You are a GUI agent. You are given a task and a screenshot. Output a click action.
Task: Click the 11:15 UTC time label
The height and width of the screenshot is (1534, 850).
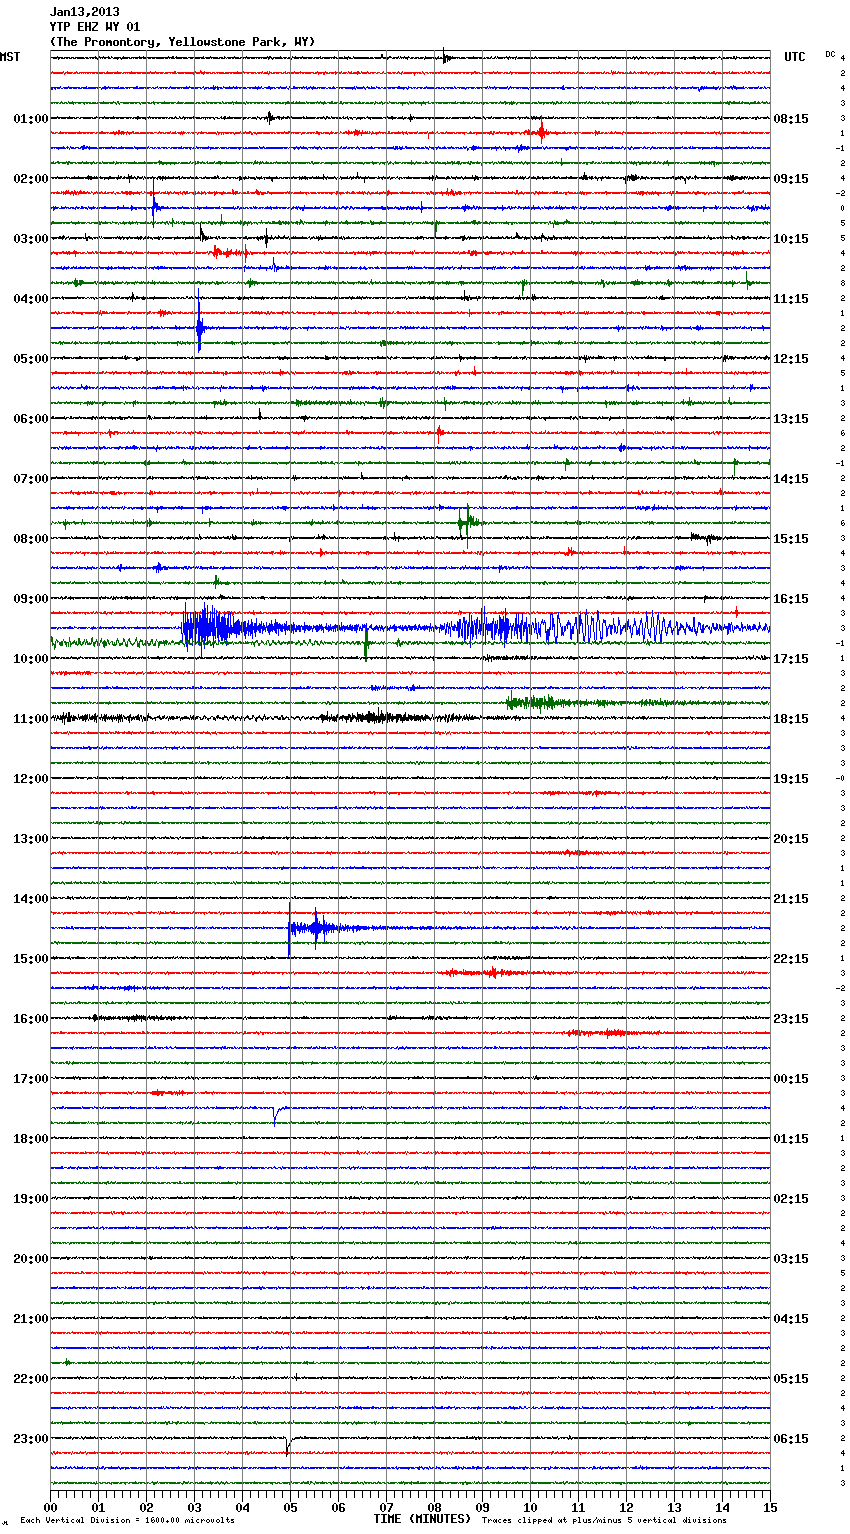pos(791,299)
